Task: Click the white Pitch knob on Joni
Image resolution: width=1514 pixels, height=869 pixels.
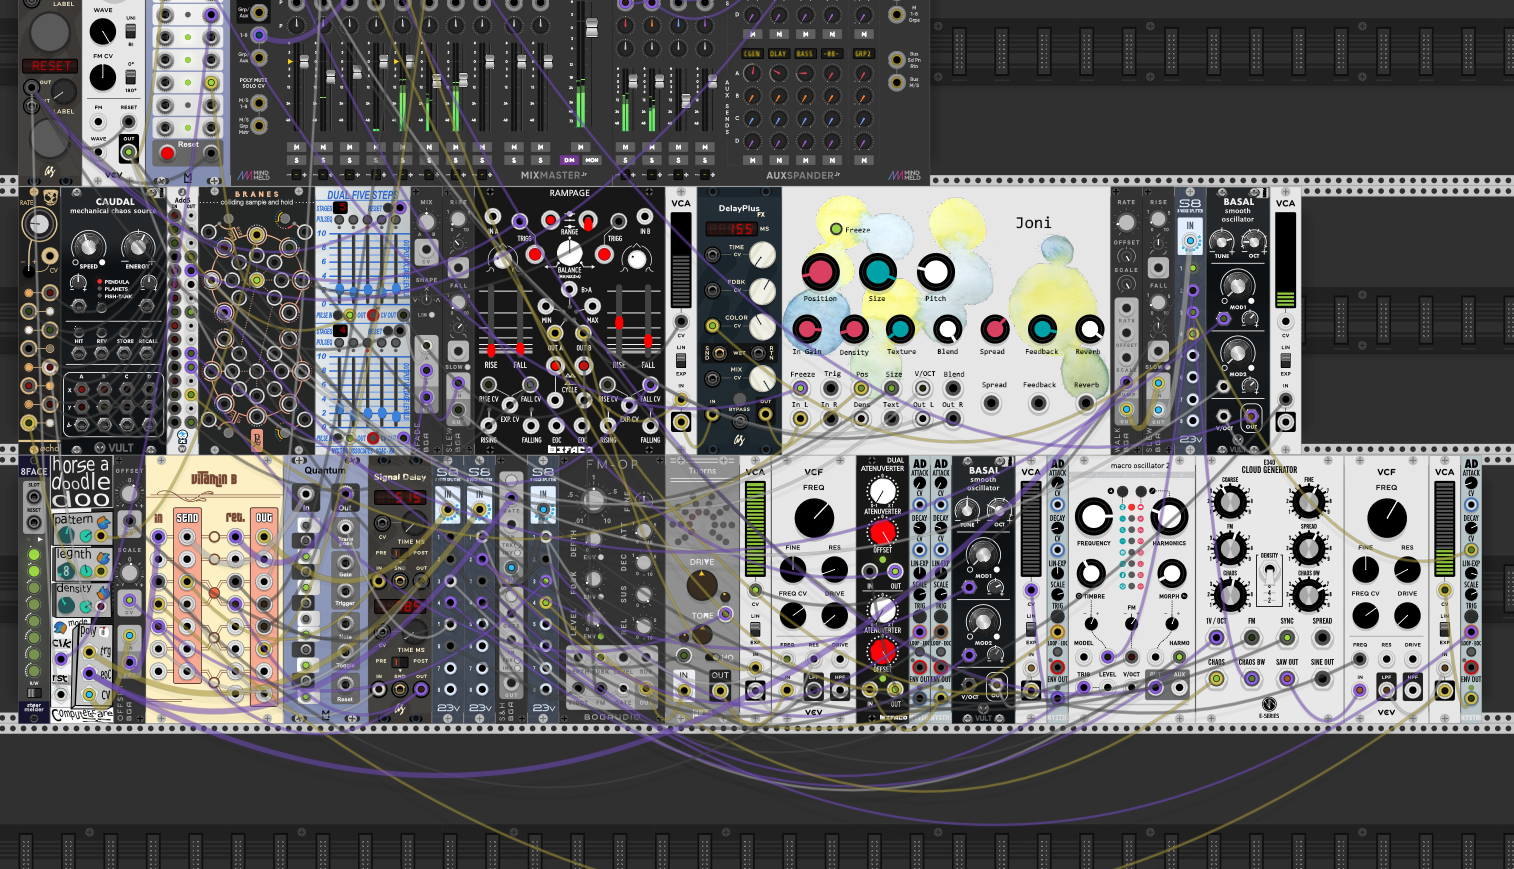Action: (x=935, y=272)
